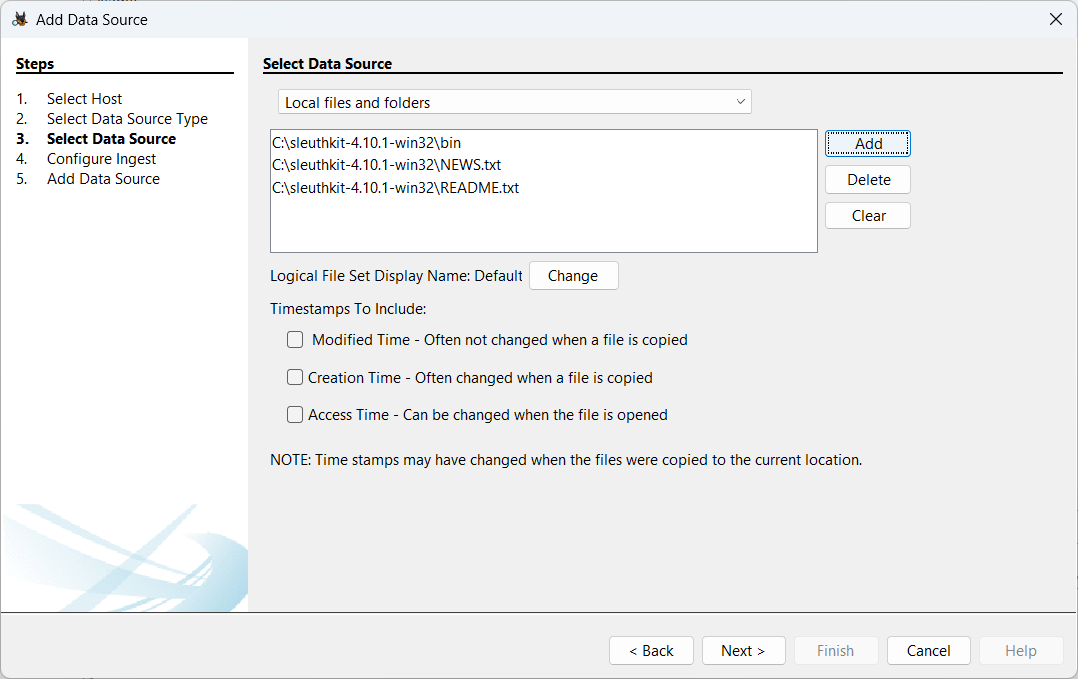Open the Local files and folders dropdown
Image resolution: width=1078 pixels, height=679 pixels.
pos(514,102)
